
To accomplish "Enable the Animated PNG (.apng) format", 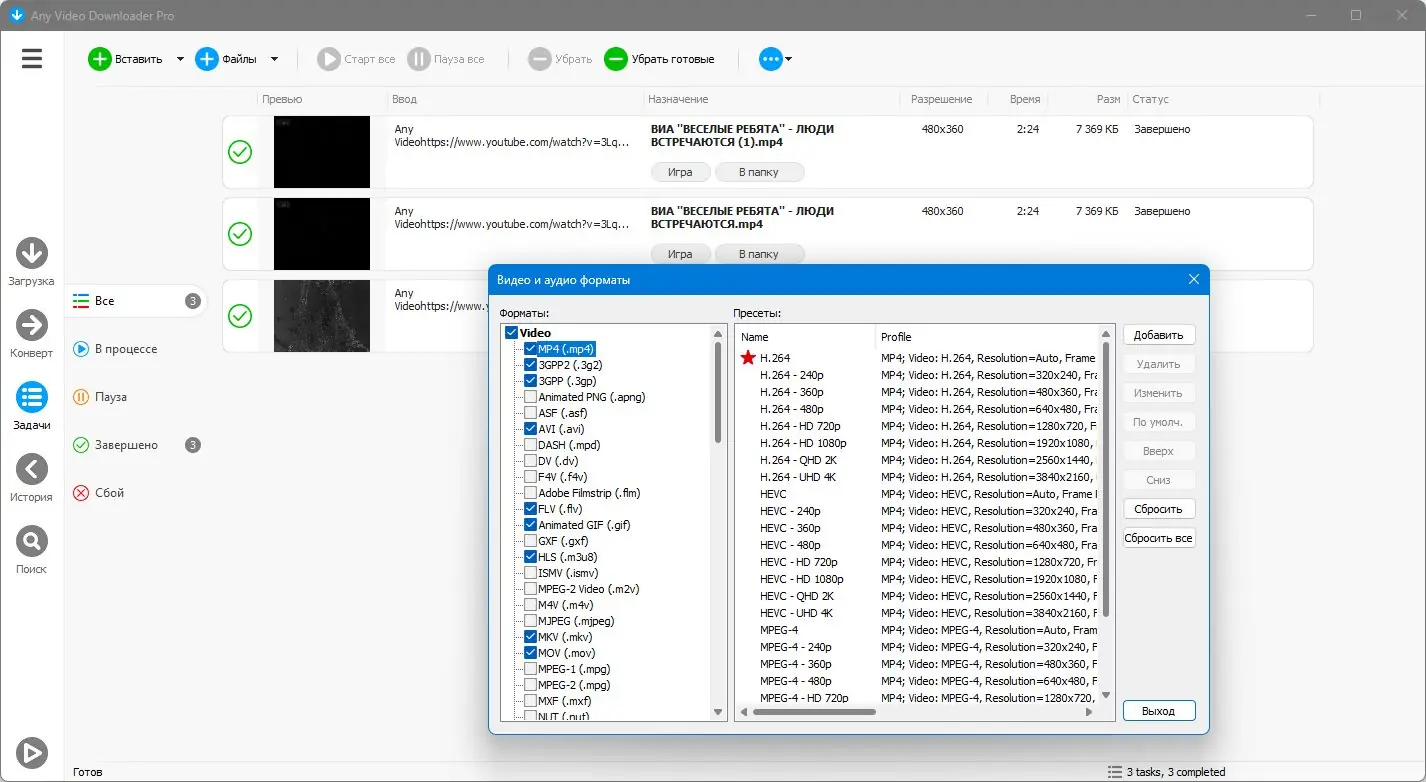I will coord(530,397).
